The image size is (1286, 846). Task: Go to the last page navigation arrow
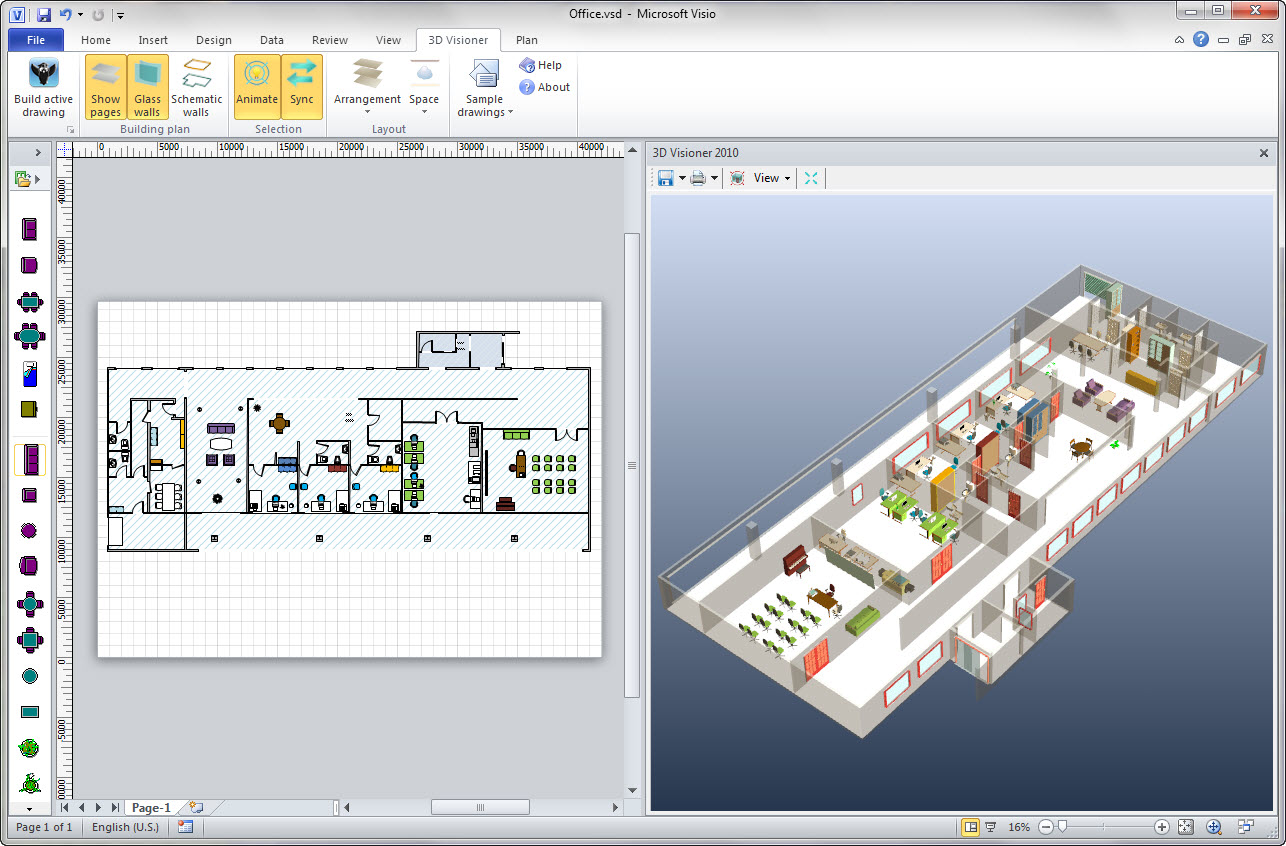115,807
